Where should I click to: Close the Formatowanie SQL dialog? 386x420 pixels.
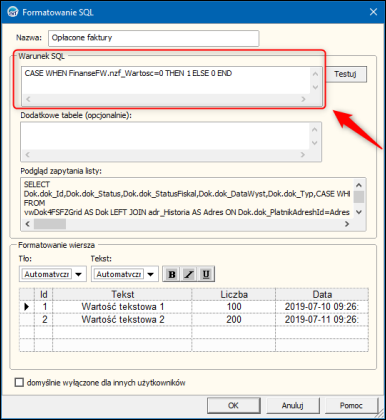[x=373, y=12]
